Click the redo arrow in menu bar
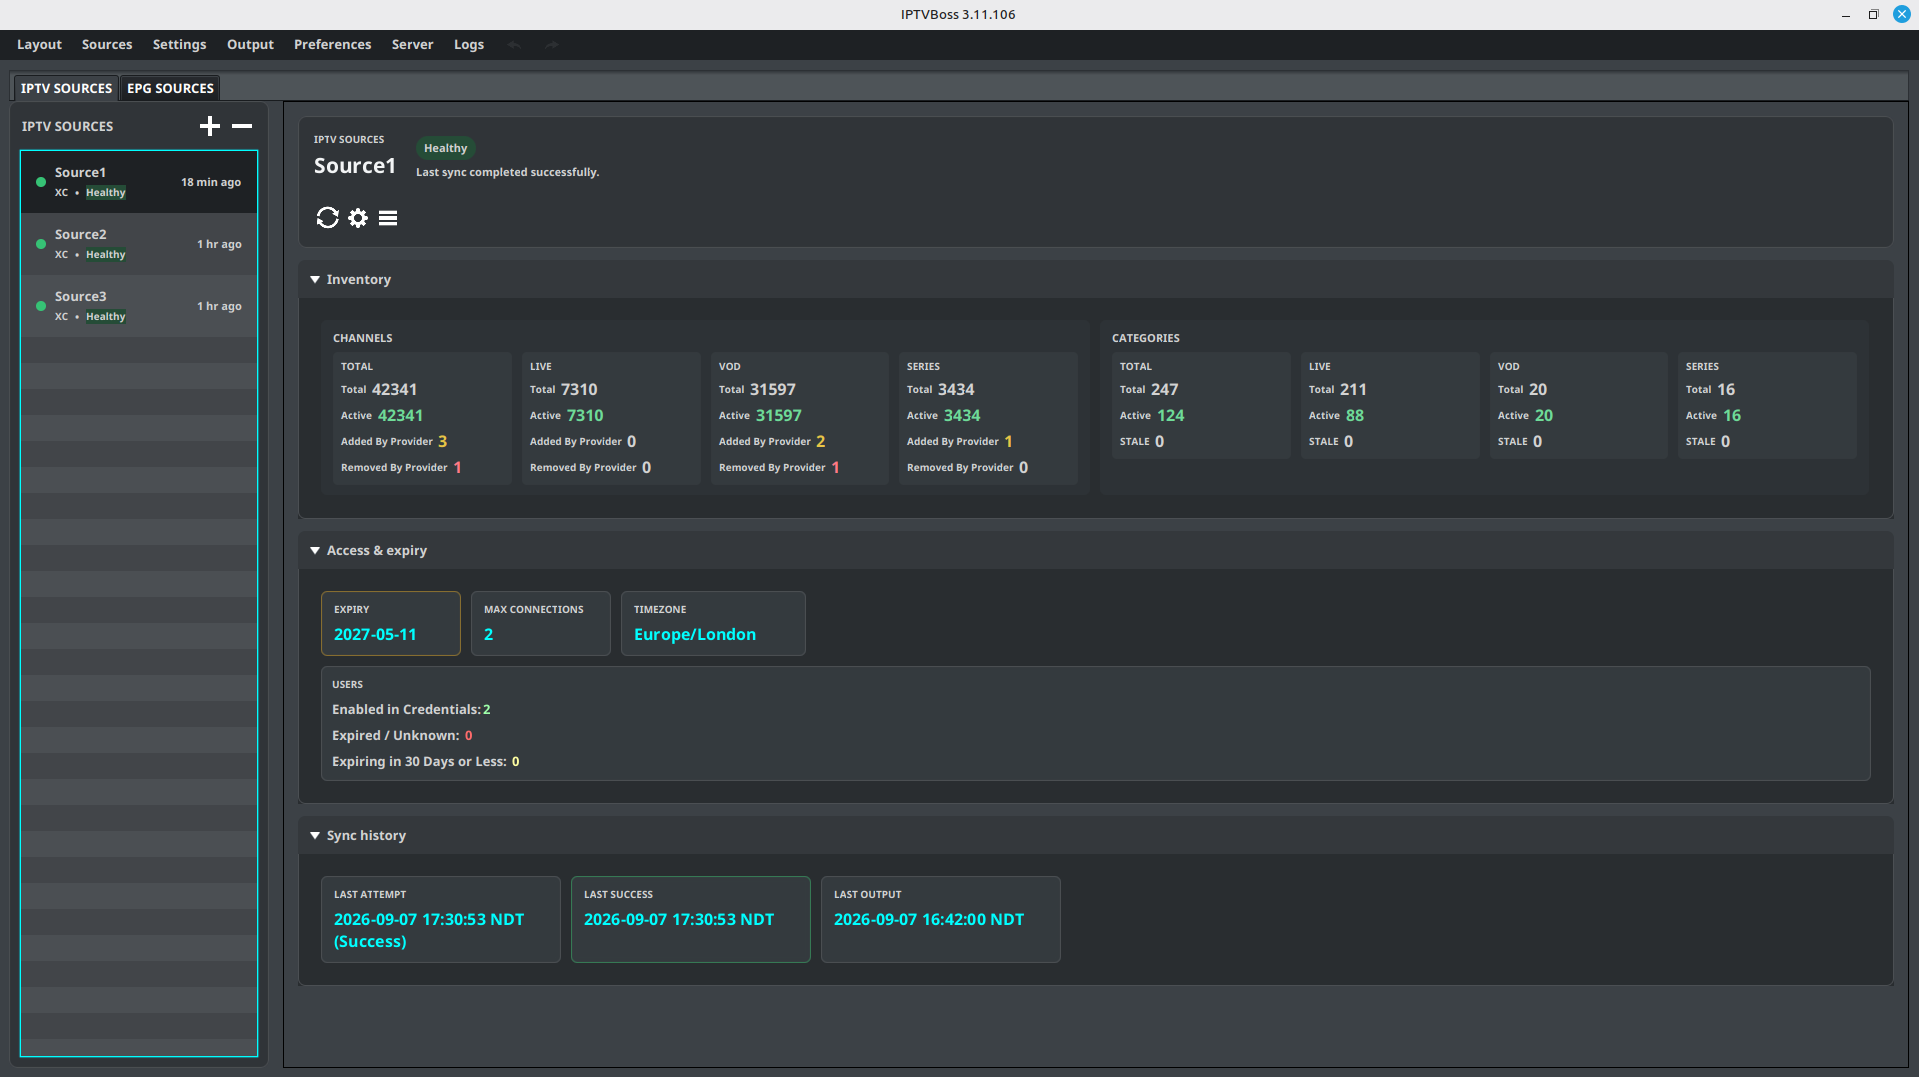 (551, 45)
